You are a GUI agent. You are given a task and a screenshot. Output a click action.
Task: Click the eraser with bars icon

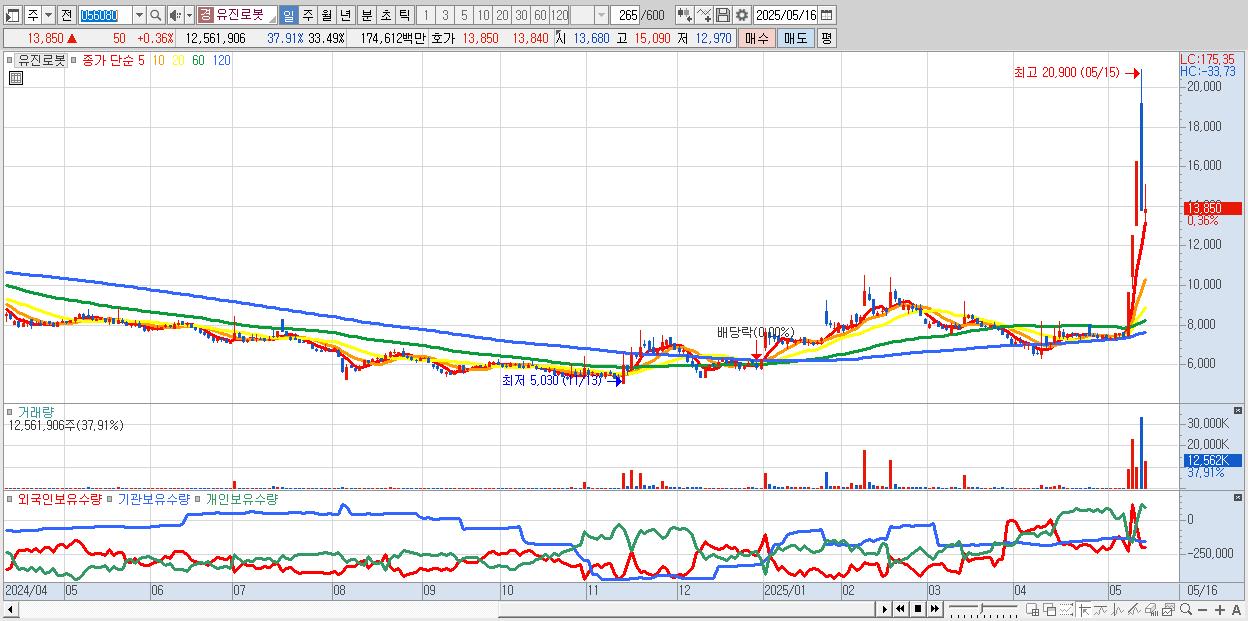1151,609
